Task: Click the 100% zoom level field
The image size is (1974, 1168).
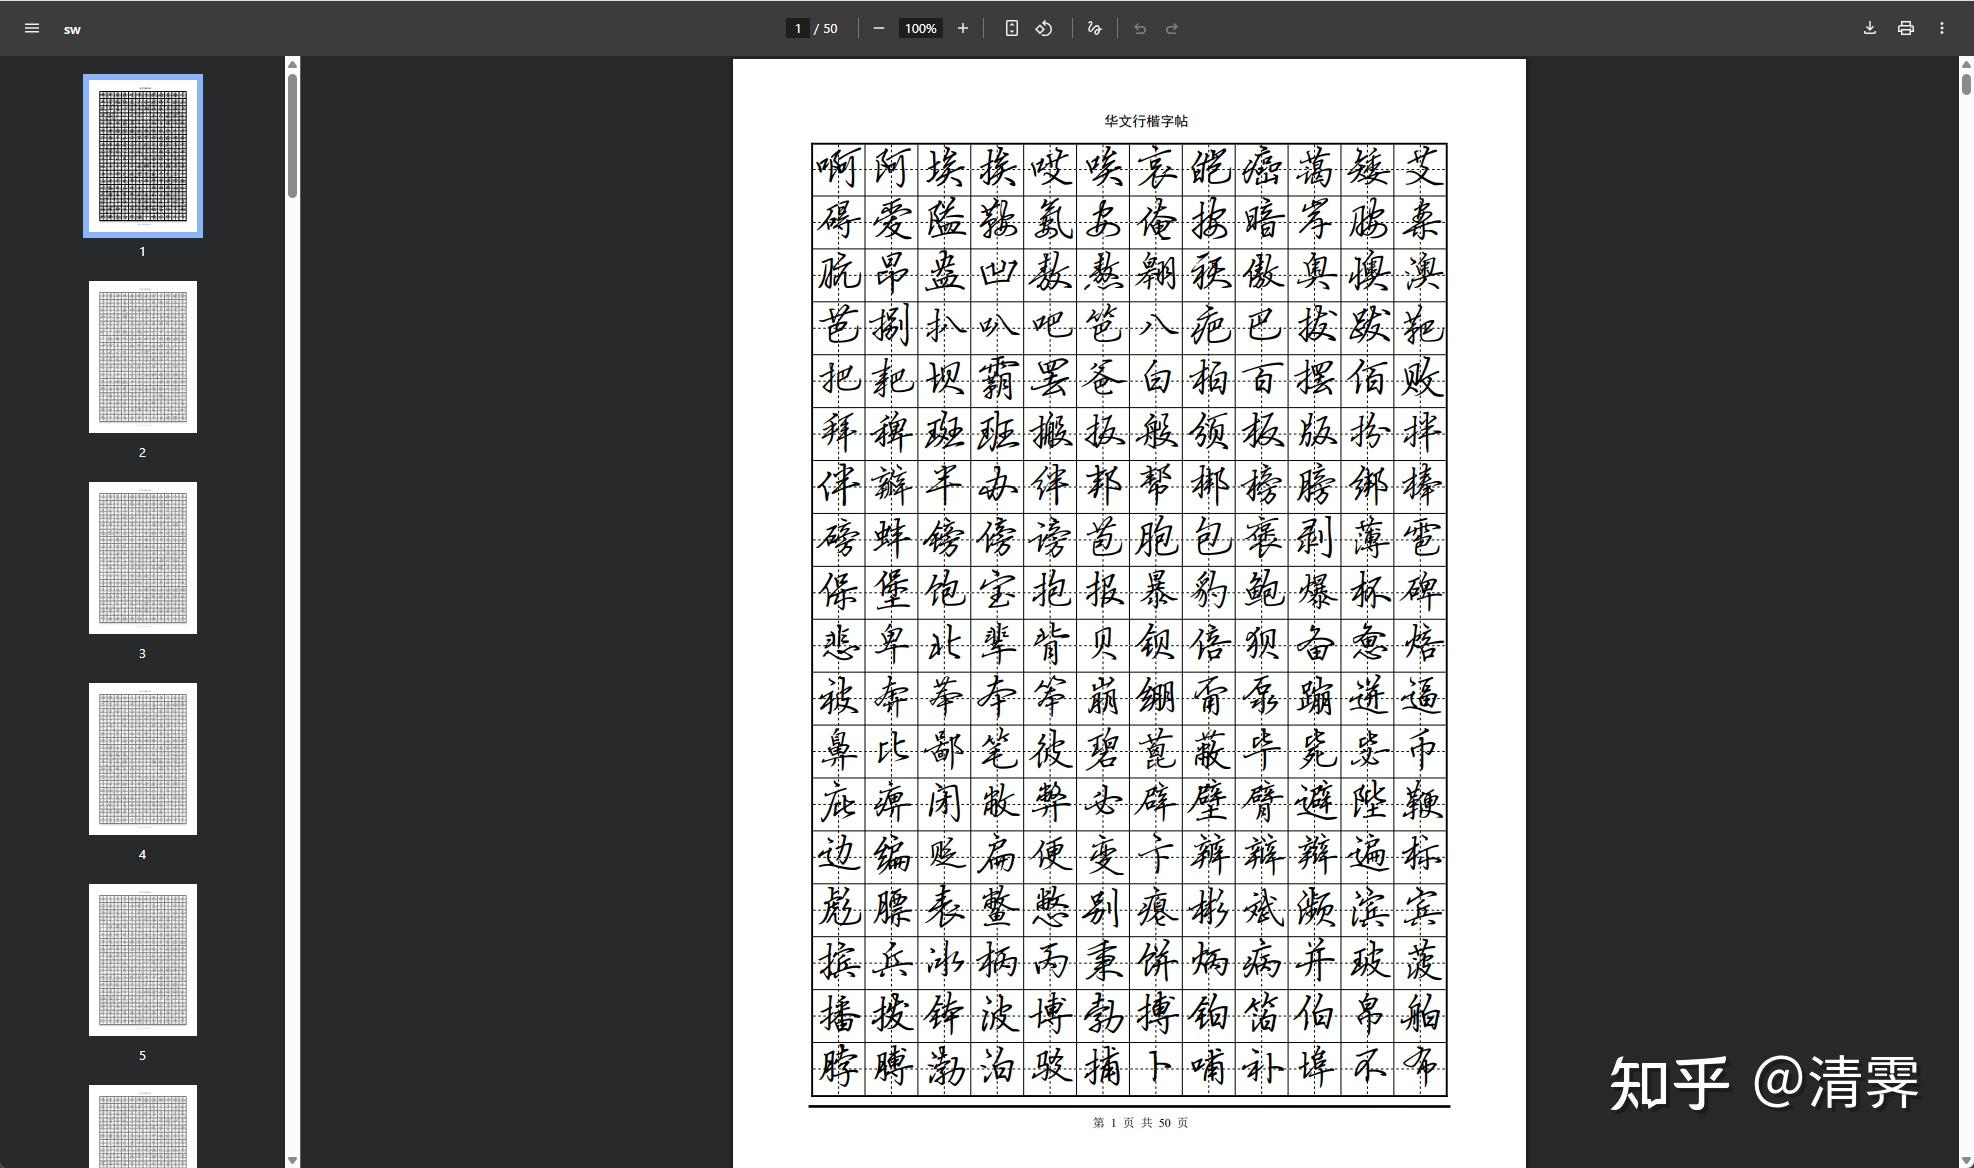Action: pos(921,28)
